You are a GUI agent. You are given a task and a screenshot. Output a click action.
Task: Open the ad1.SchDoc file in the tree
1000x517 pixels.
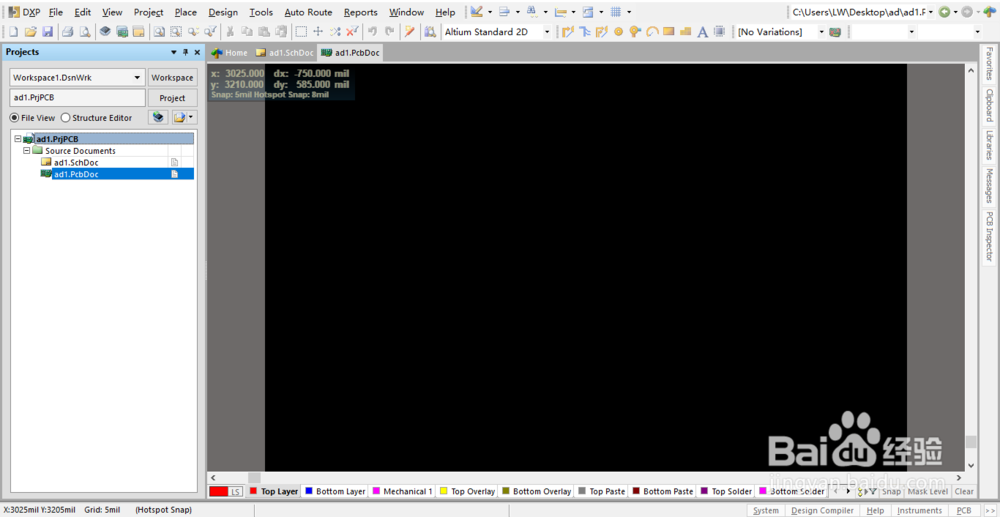tap(76, 163)
